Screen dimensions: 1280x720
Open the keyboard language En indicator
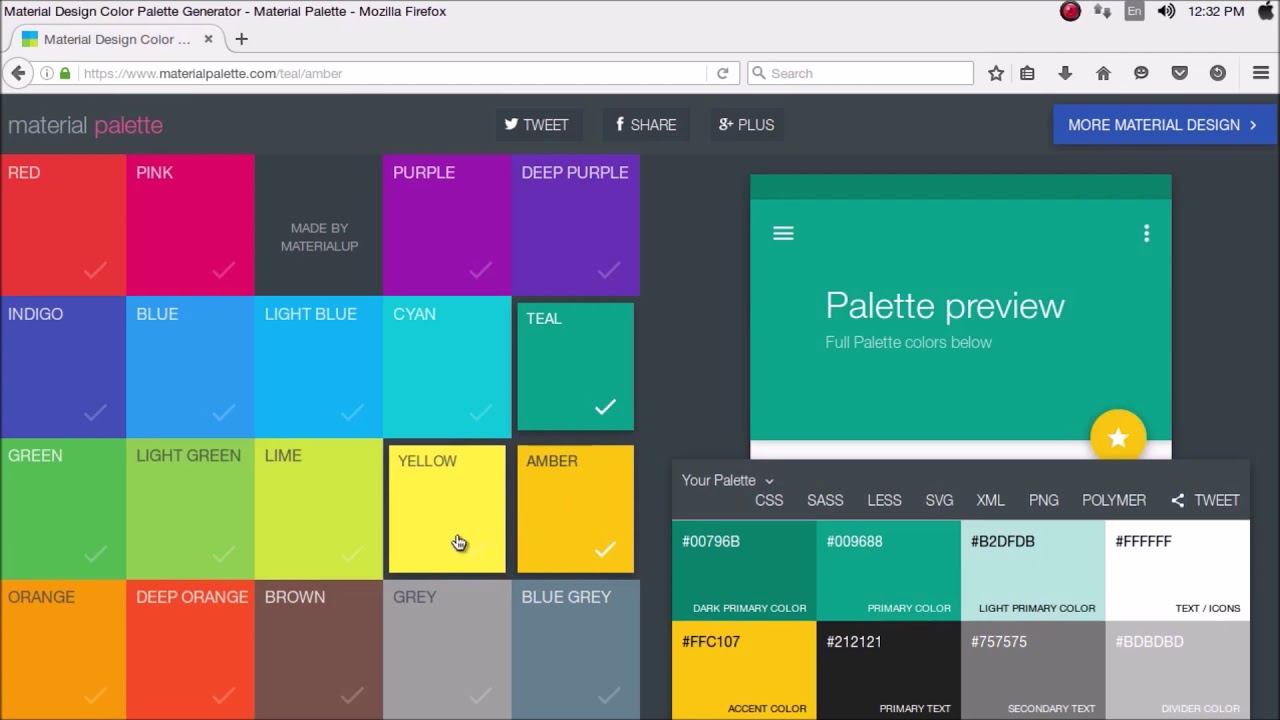(x=1134, y=12)
